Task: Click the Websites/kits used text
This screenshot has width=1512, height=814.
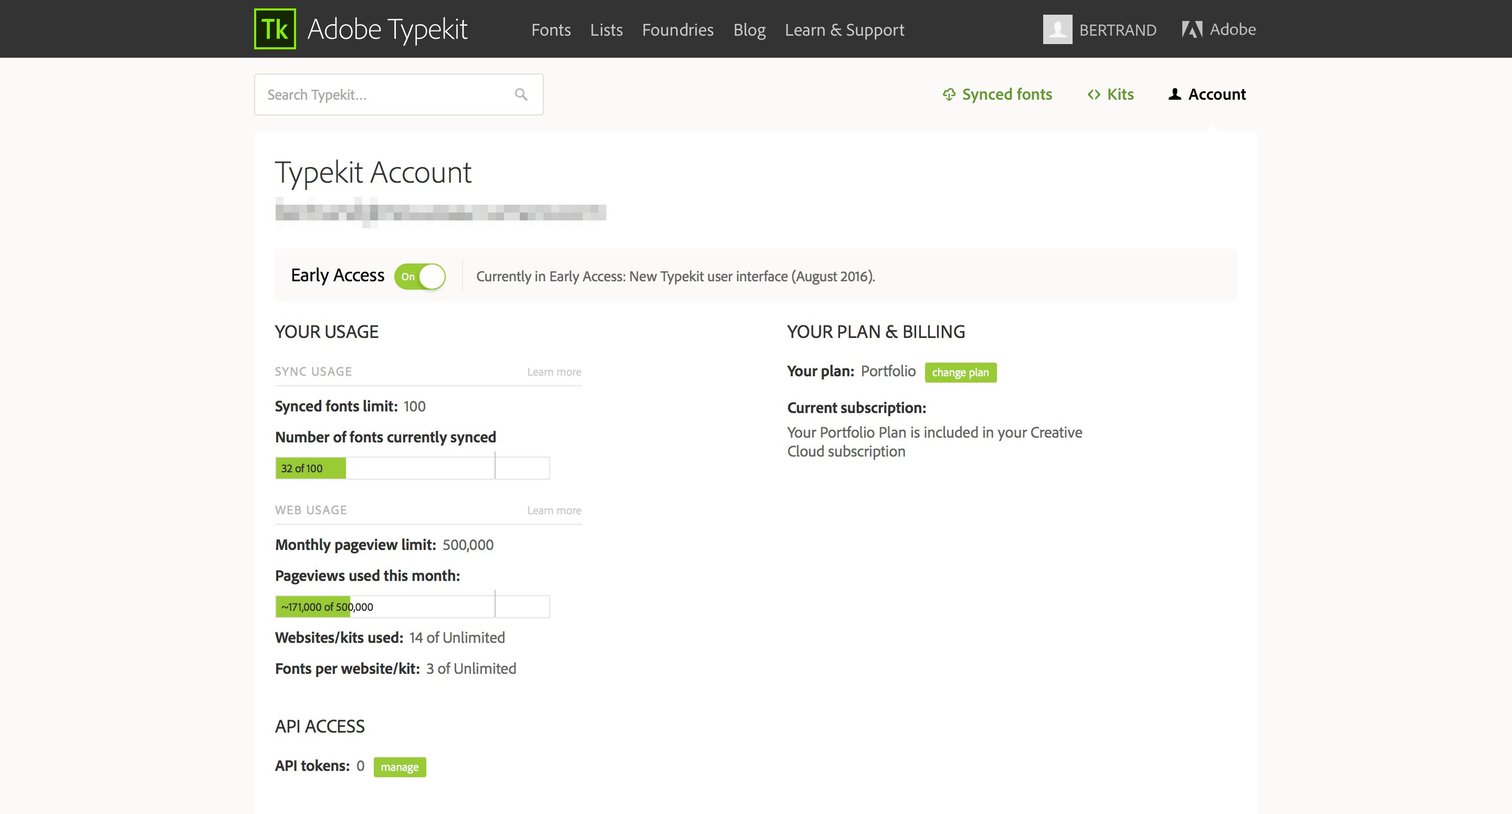Action: click(390, 637)
